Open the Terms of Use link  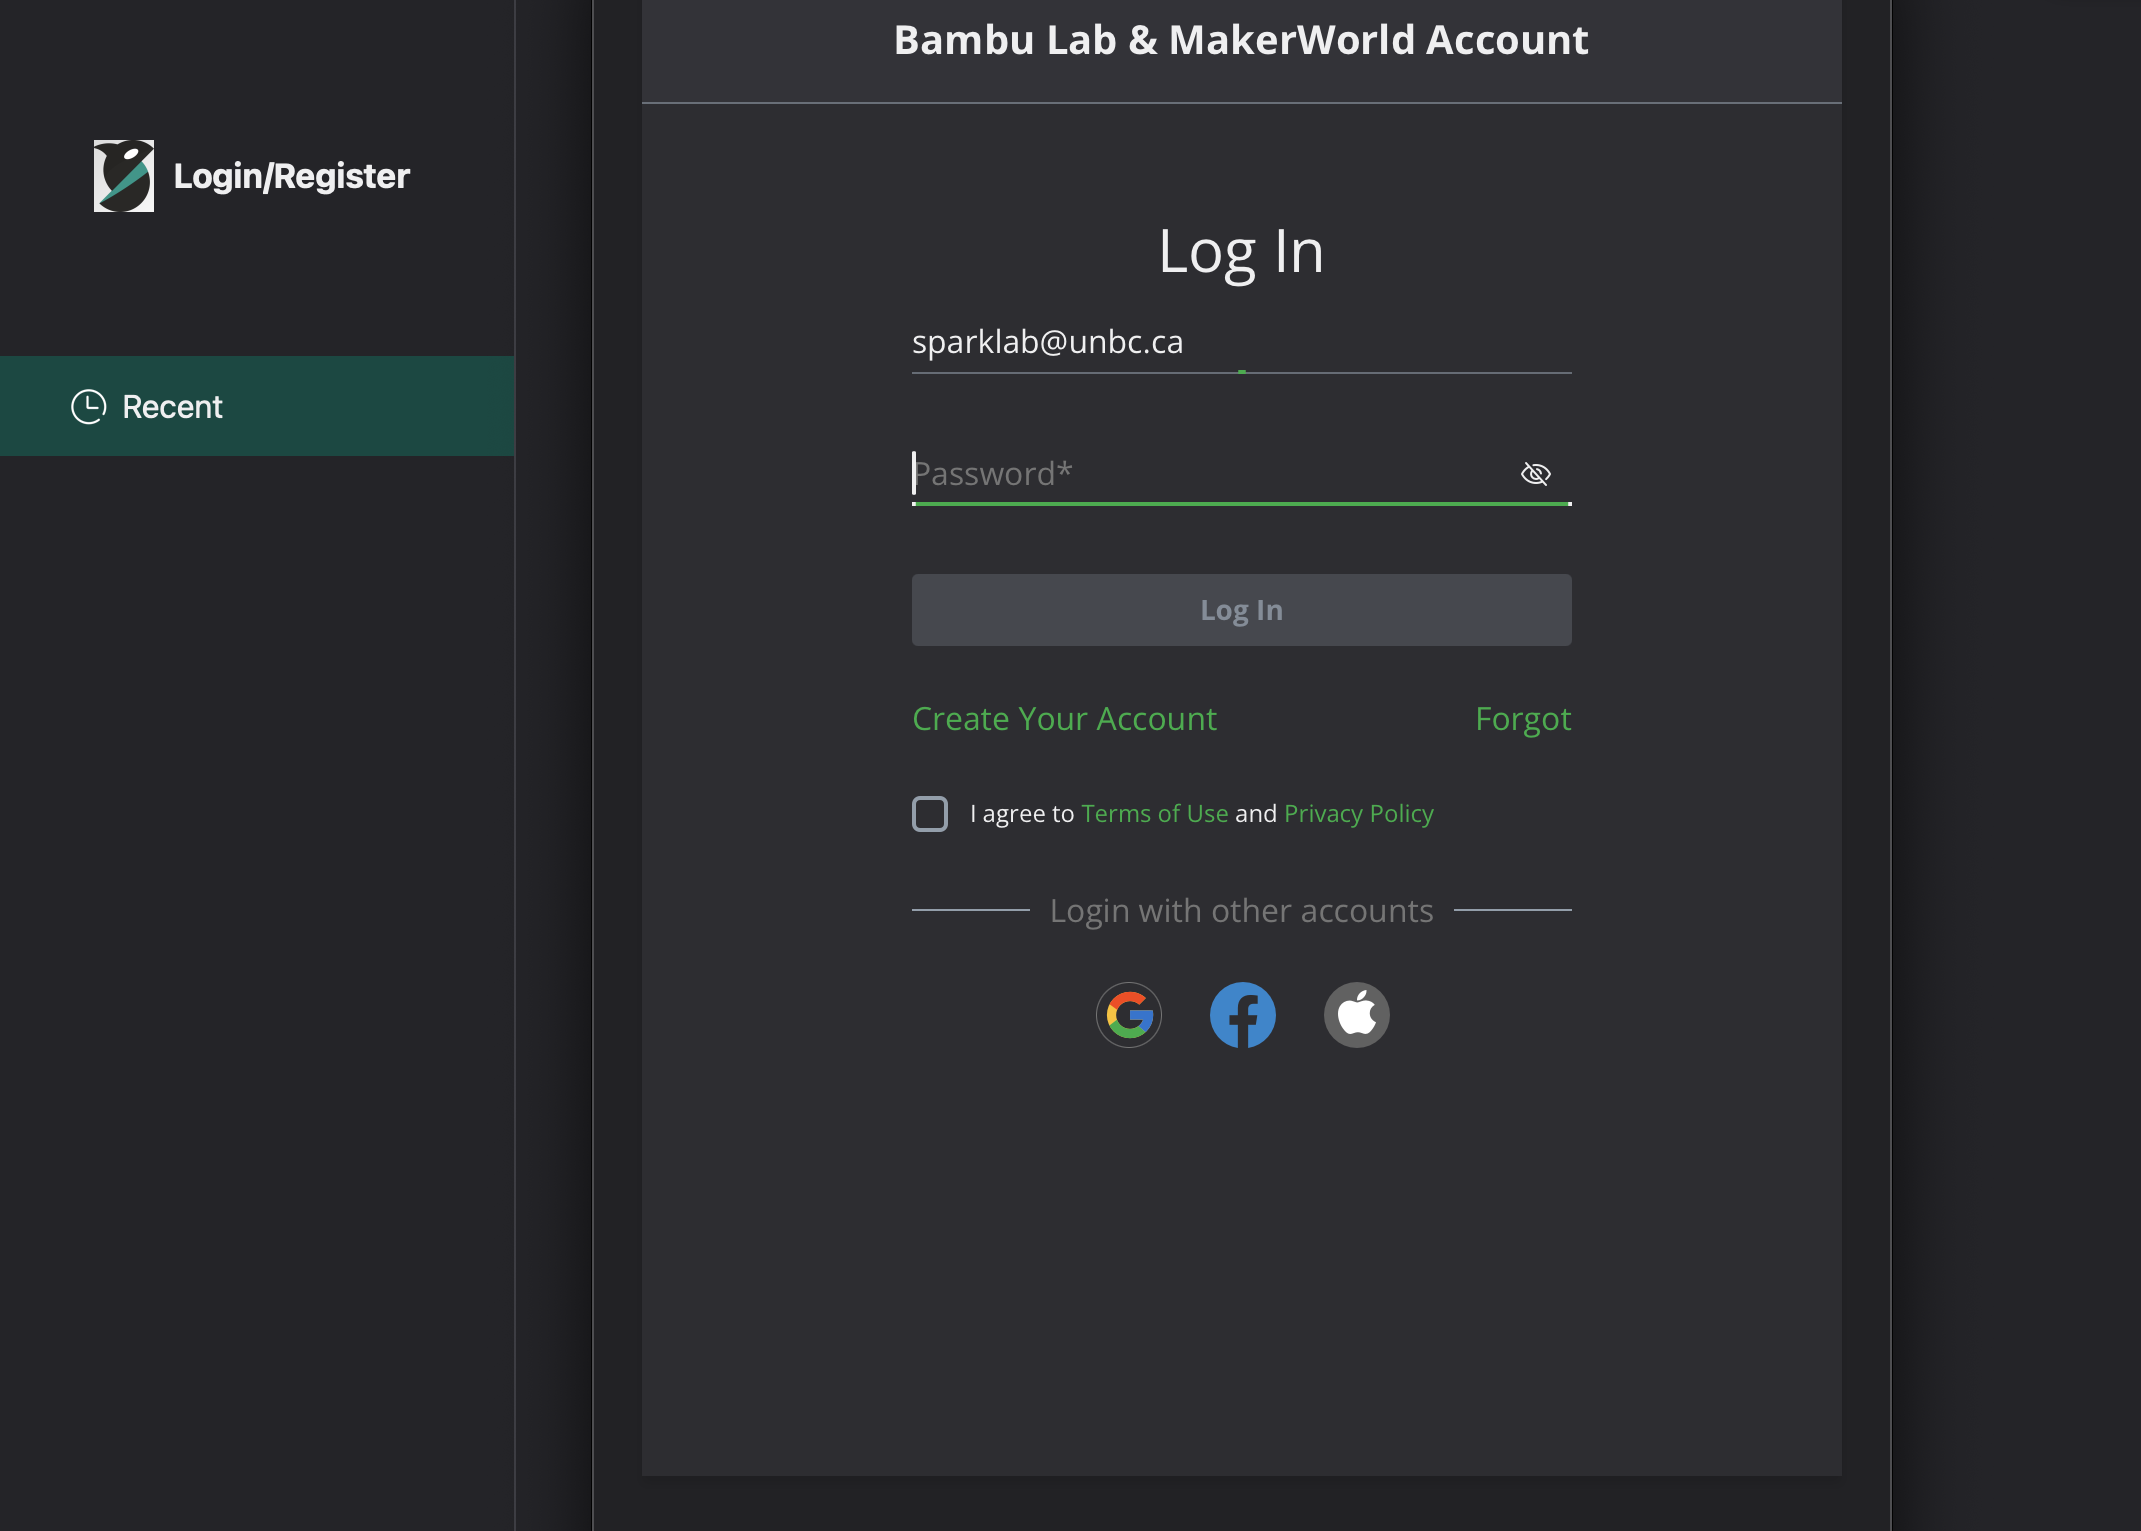[1154, 814]
